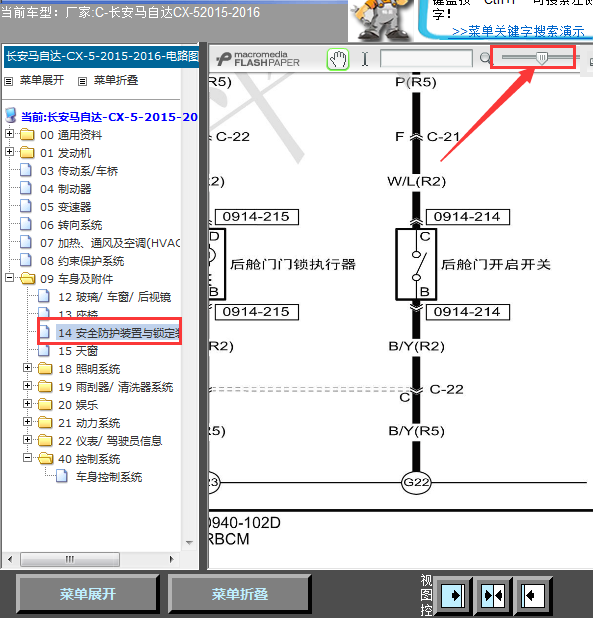Expand the 18 照明系统 folder
The image size is (593, 618).
(x=27, y=368)
